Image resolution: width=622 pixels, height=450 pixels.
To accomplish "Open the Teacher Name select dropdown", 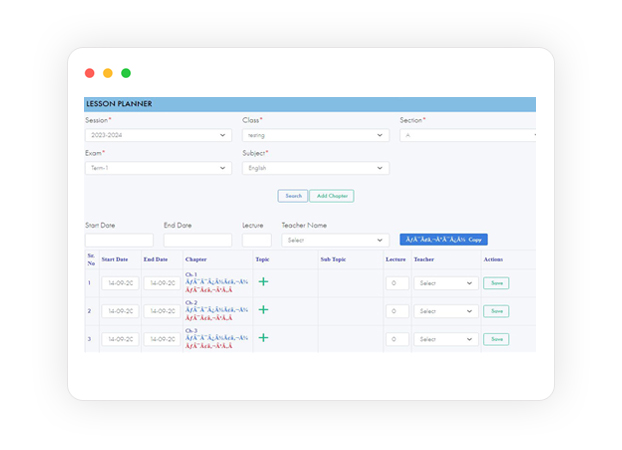I will [x=335, y=240].
